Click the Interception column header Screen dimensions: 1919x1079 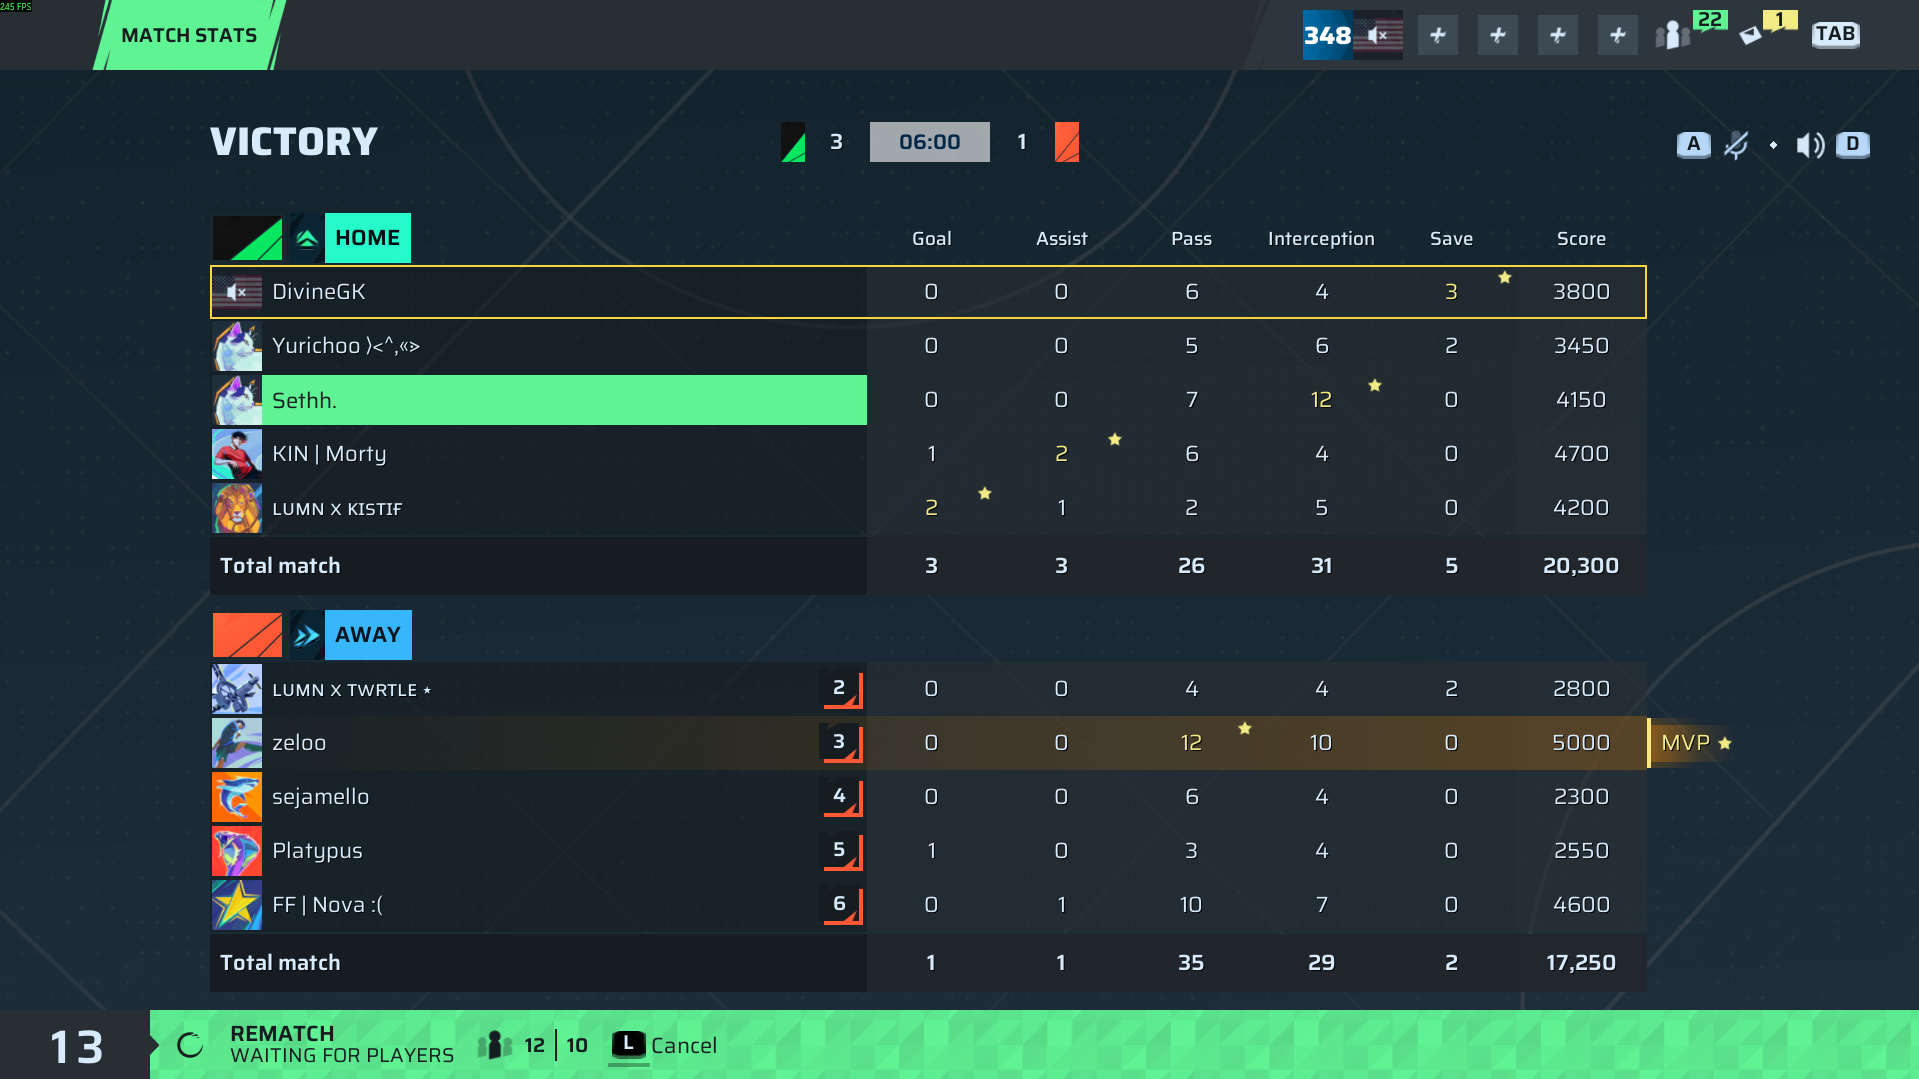tap(1321, 238)
